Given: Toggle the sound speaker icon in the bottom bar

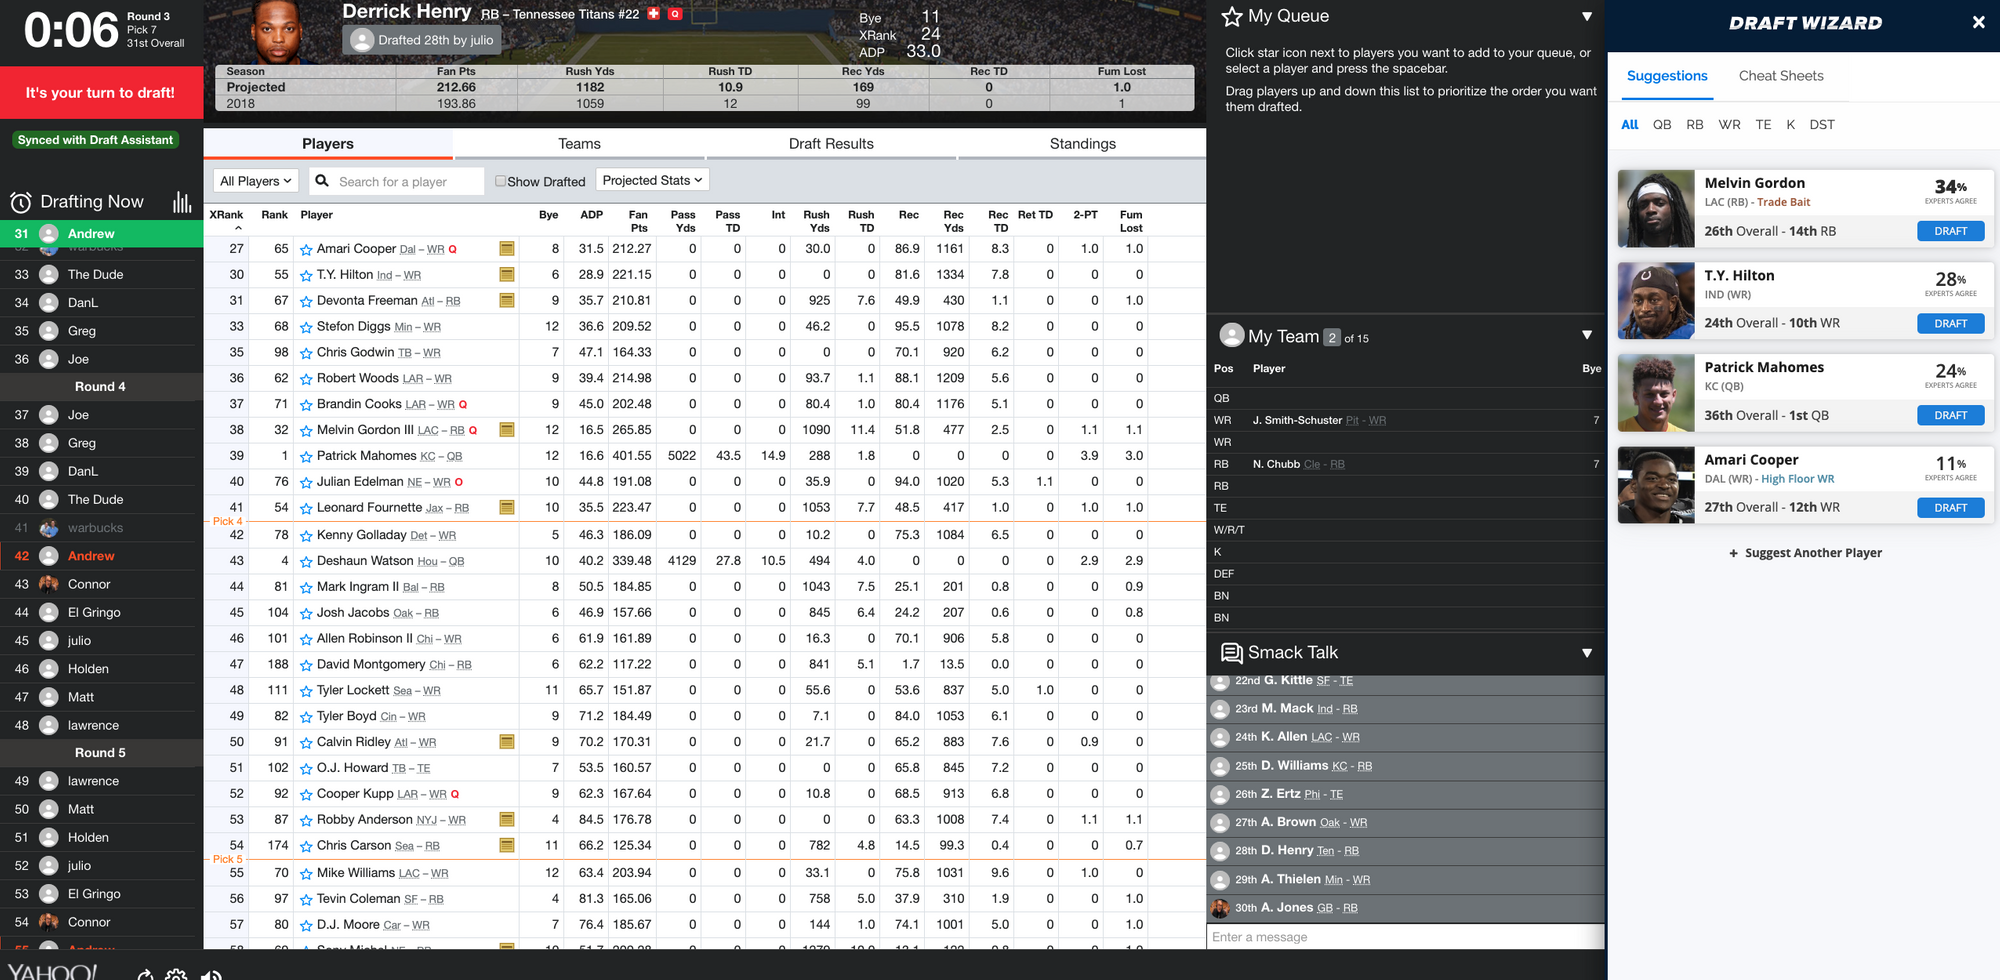Looking at the screenshot, I should tap(211, 975).
